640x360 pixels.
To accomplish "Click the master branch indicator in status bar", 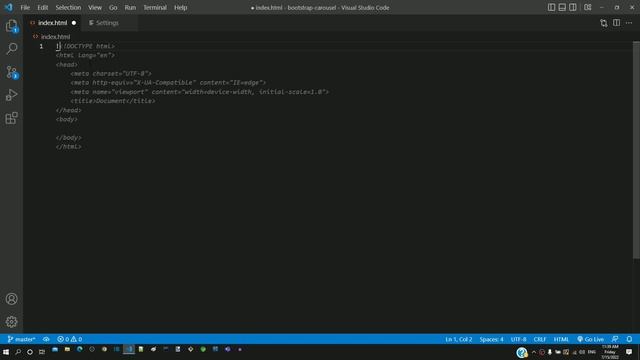I will coord(22,339).
